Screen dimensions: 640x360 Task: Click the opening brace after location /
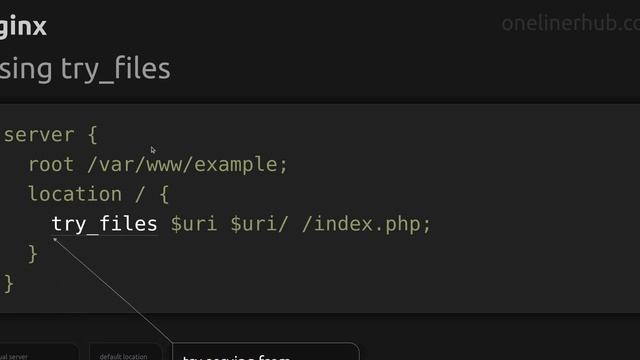click(164, 194)
